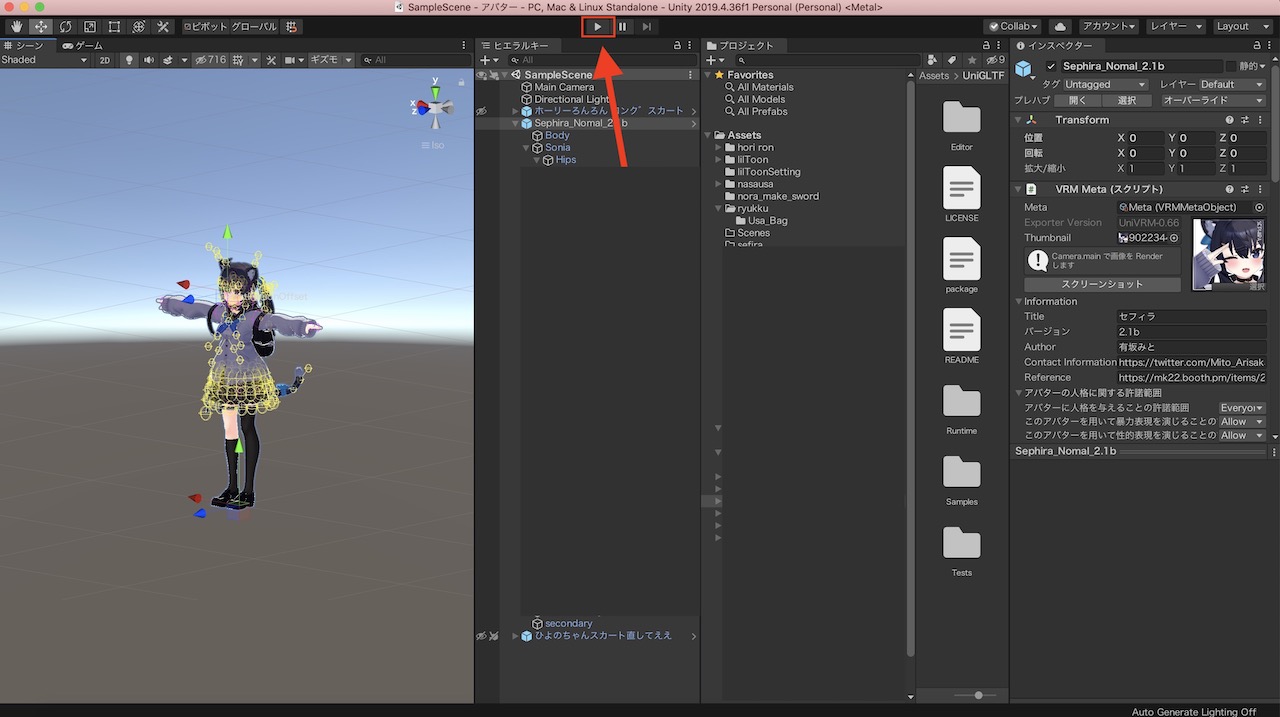Select the Rect Transform tool
This screenshot has width=1280, height=717.
113,26
